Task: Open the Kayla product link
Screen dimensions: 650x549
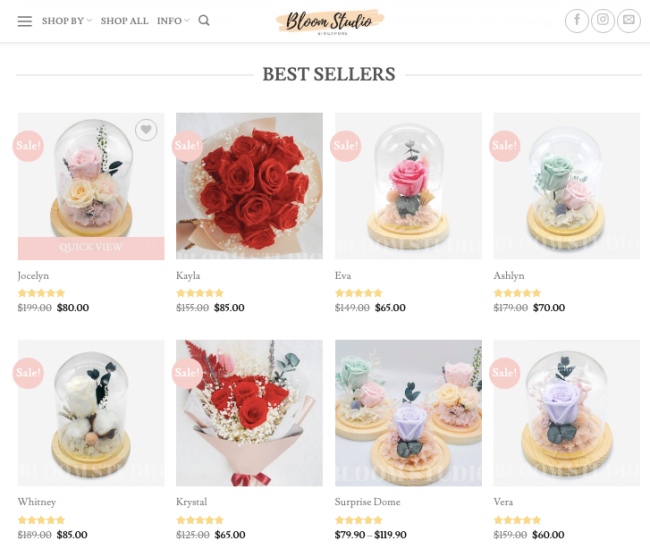Action: pos(188,276)
